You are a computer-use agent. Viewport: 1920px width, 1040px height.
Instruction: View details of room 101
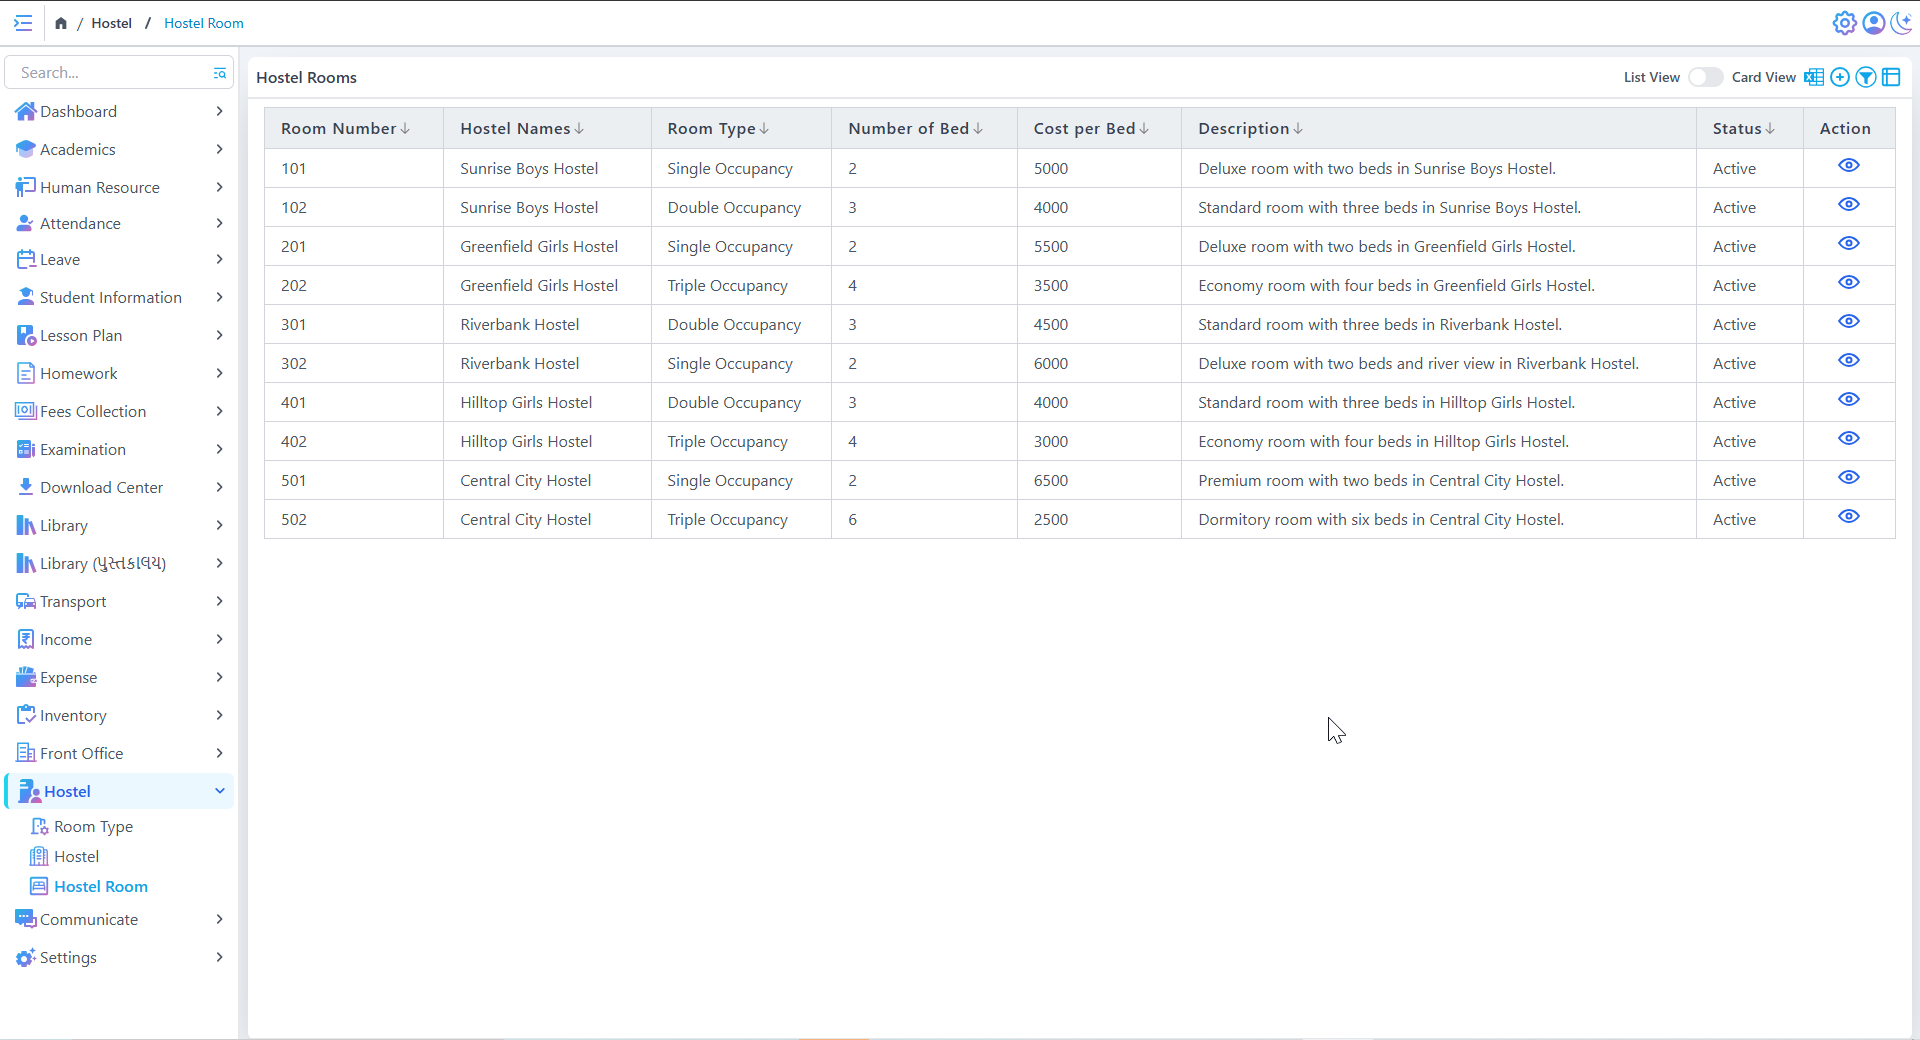click(1848, 166)
